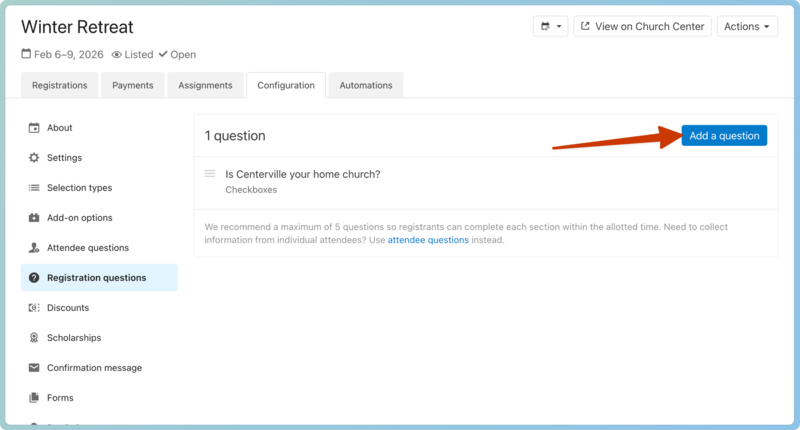Click the Attendee questions person icon

(34, 248)
